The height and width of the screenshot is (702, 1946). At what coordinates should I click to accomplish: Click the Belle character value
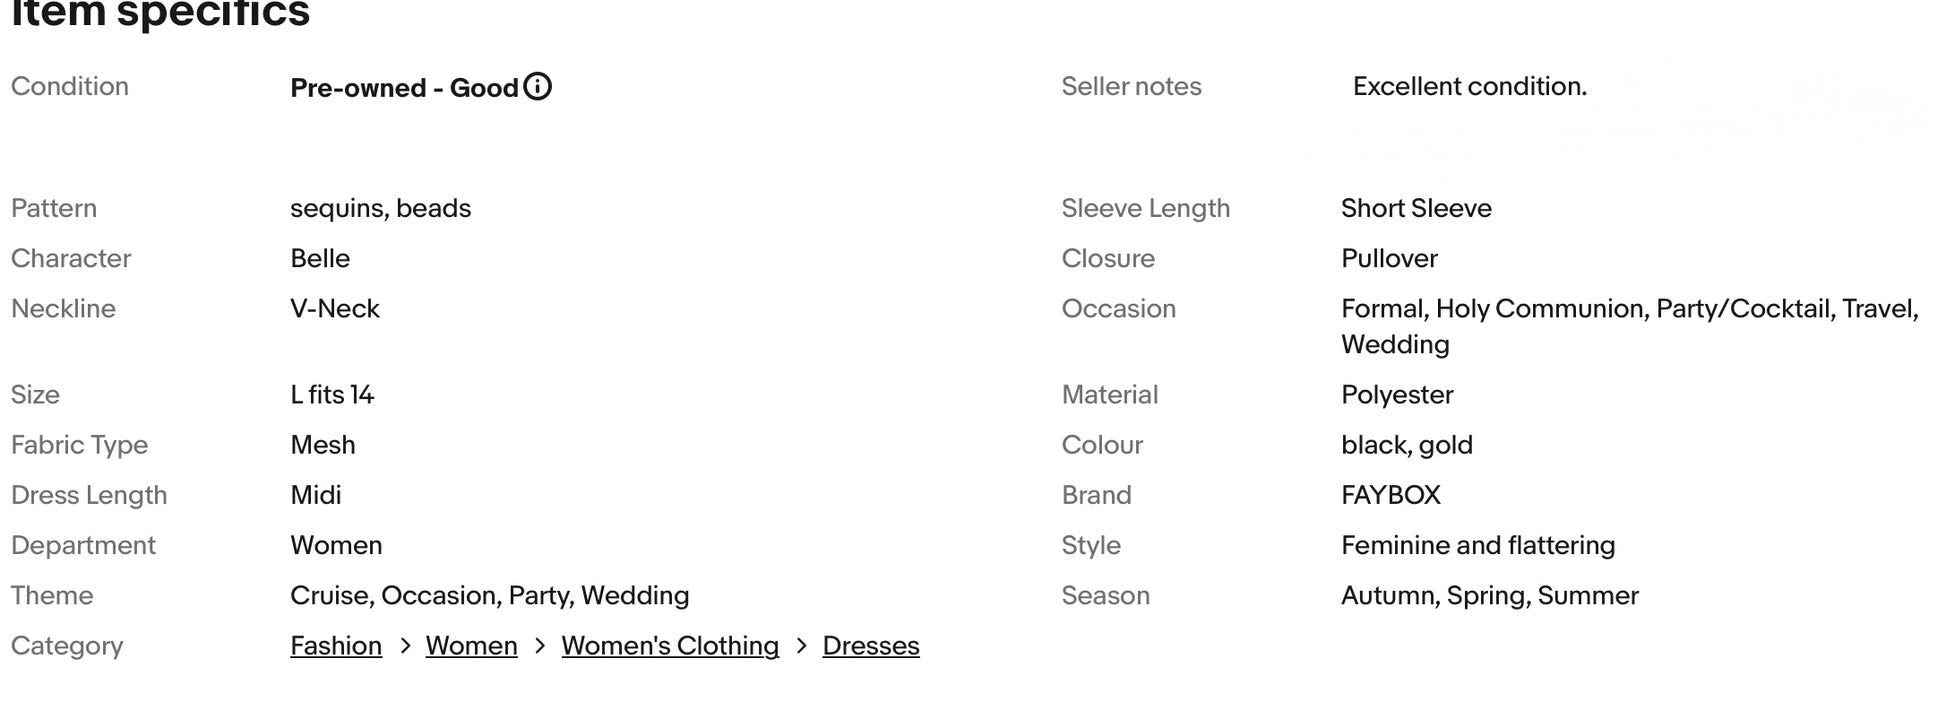click(x=320, y=258)
